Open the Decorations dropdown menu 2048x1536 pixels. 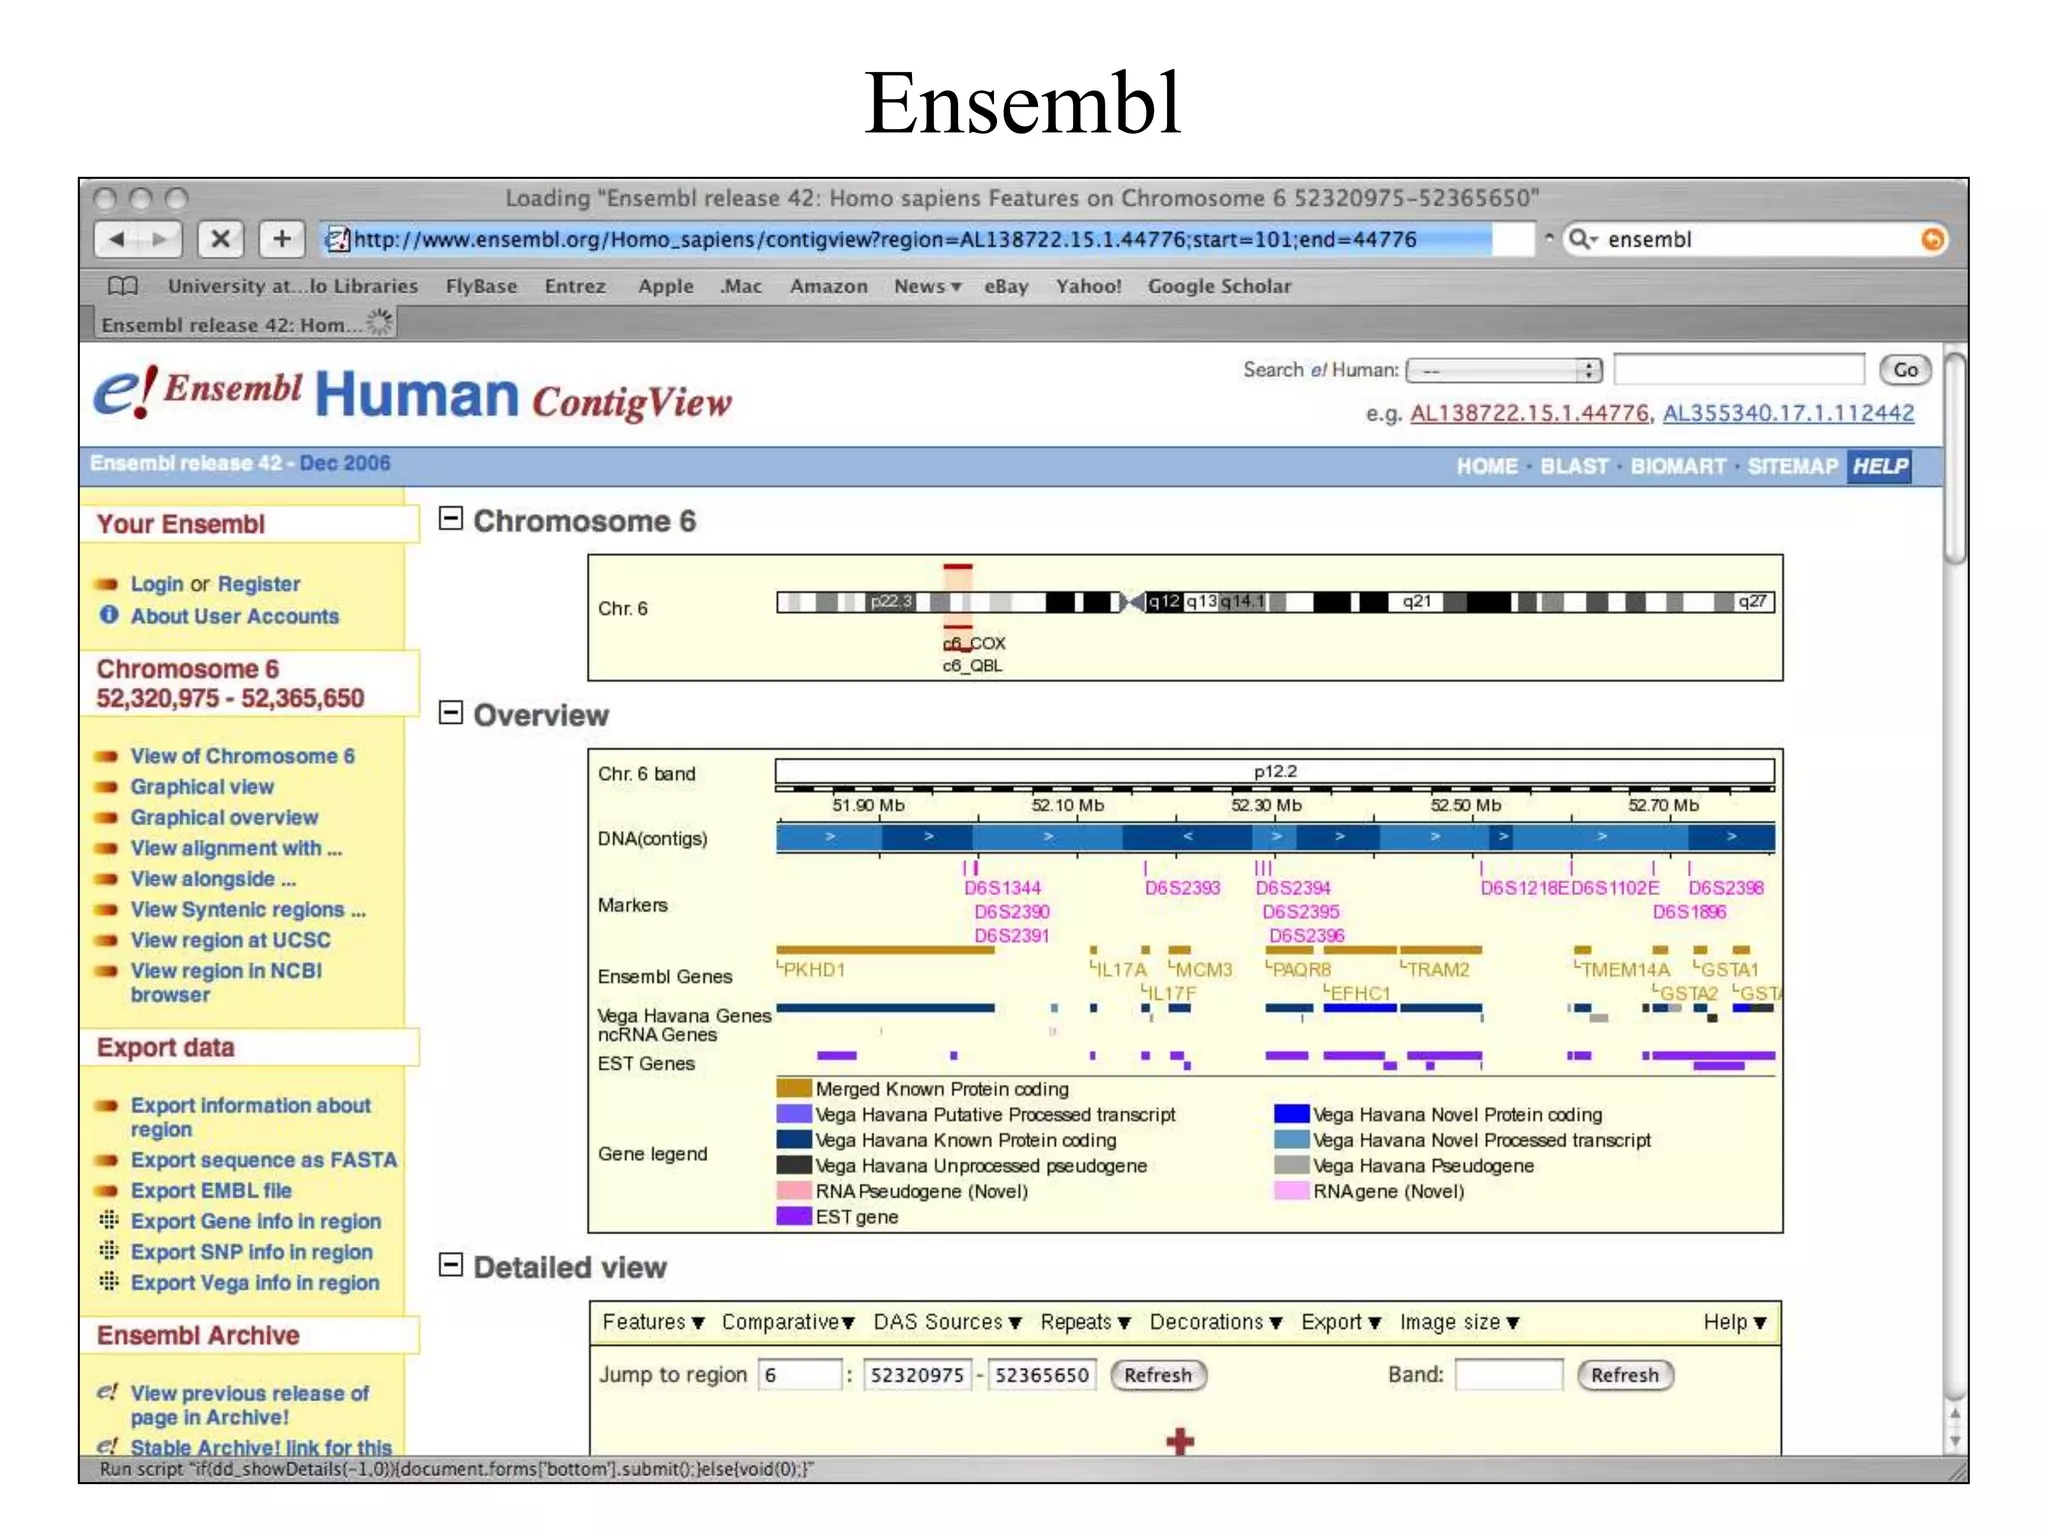pos(1216,1322)
